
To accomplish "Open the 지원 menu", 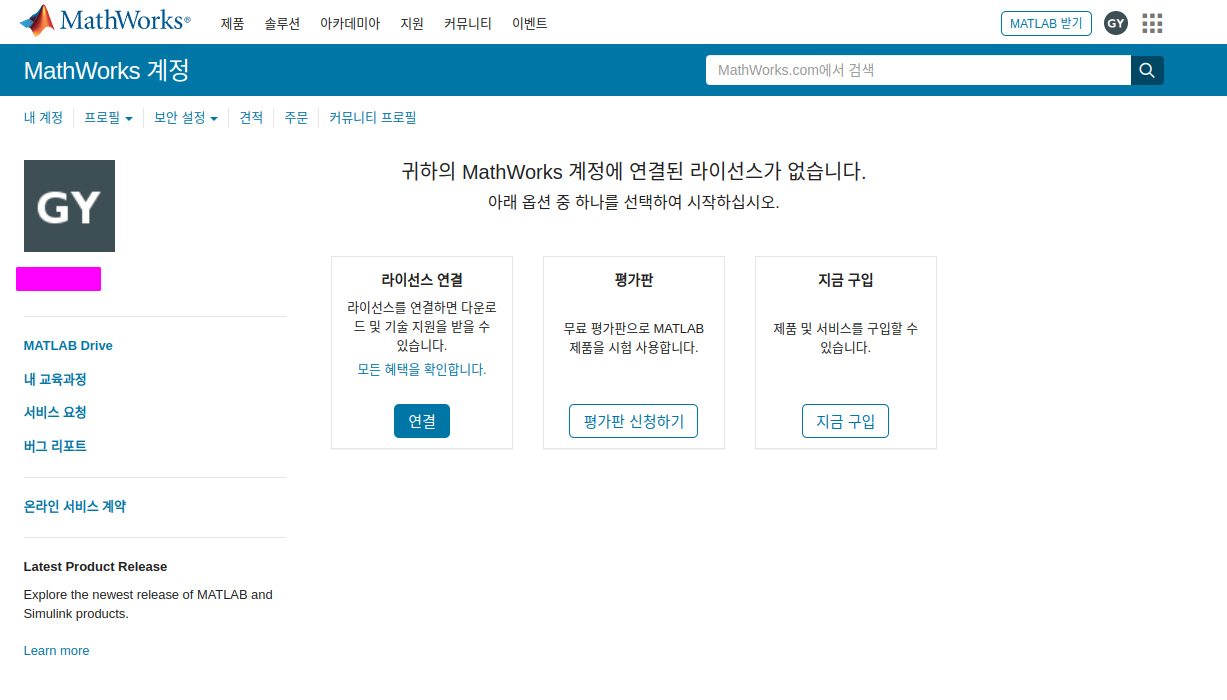I will click(x=412, y=23).
